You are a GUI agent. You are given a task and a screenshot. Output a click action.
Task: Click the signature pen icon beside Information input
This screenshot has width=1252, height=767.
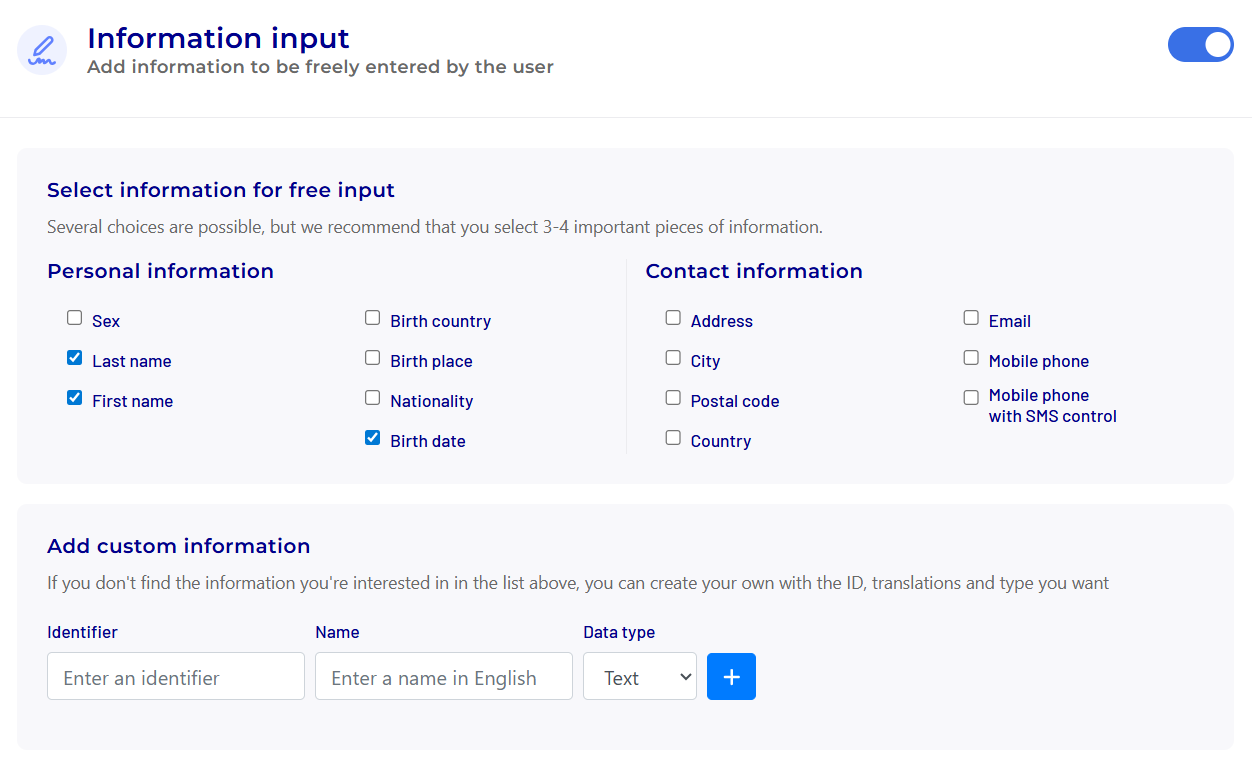pos(42,50)
